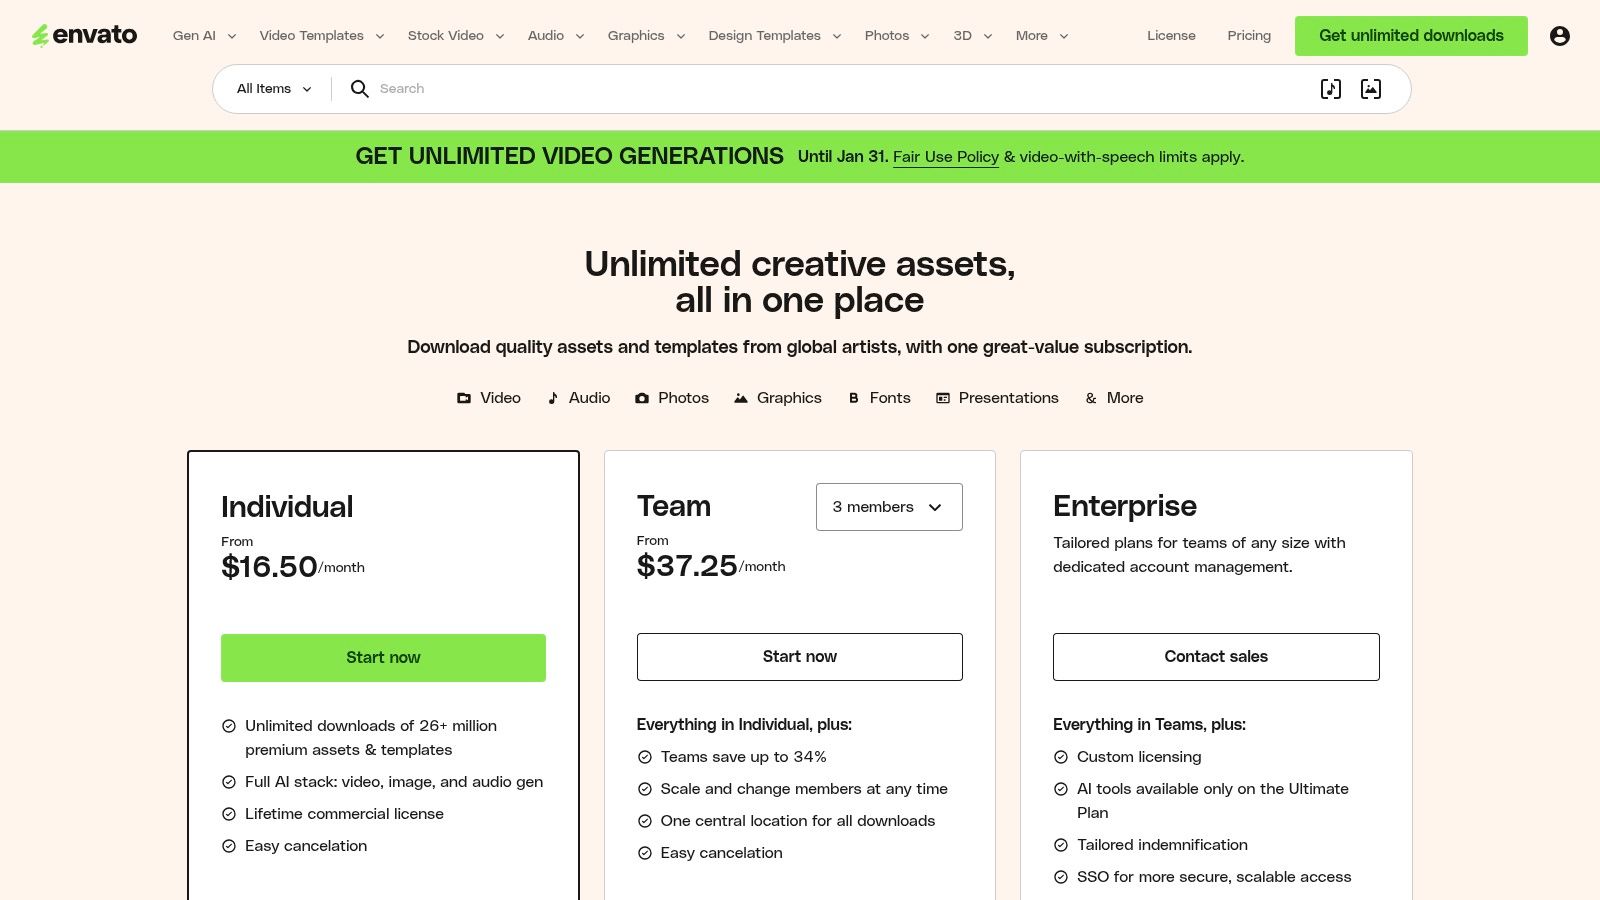This screenshot has width=1600, height=900.
Task: Open the More navigation menu
Action: (1041, 35)
